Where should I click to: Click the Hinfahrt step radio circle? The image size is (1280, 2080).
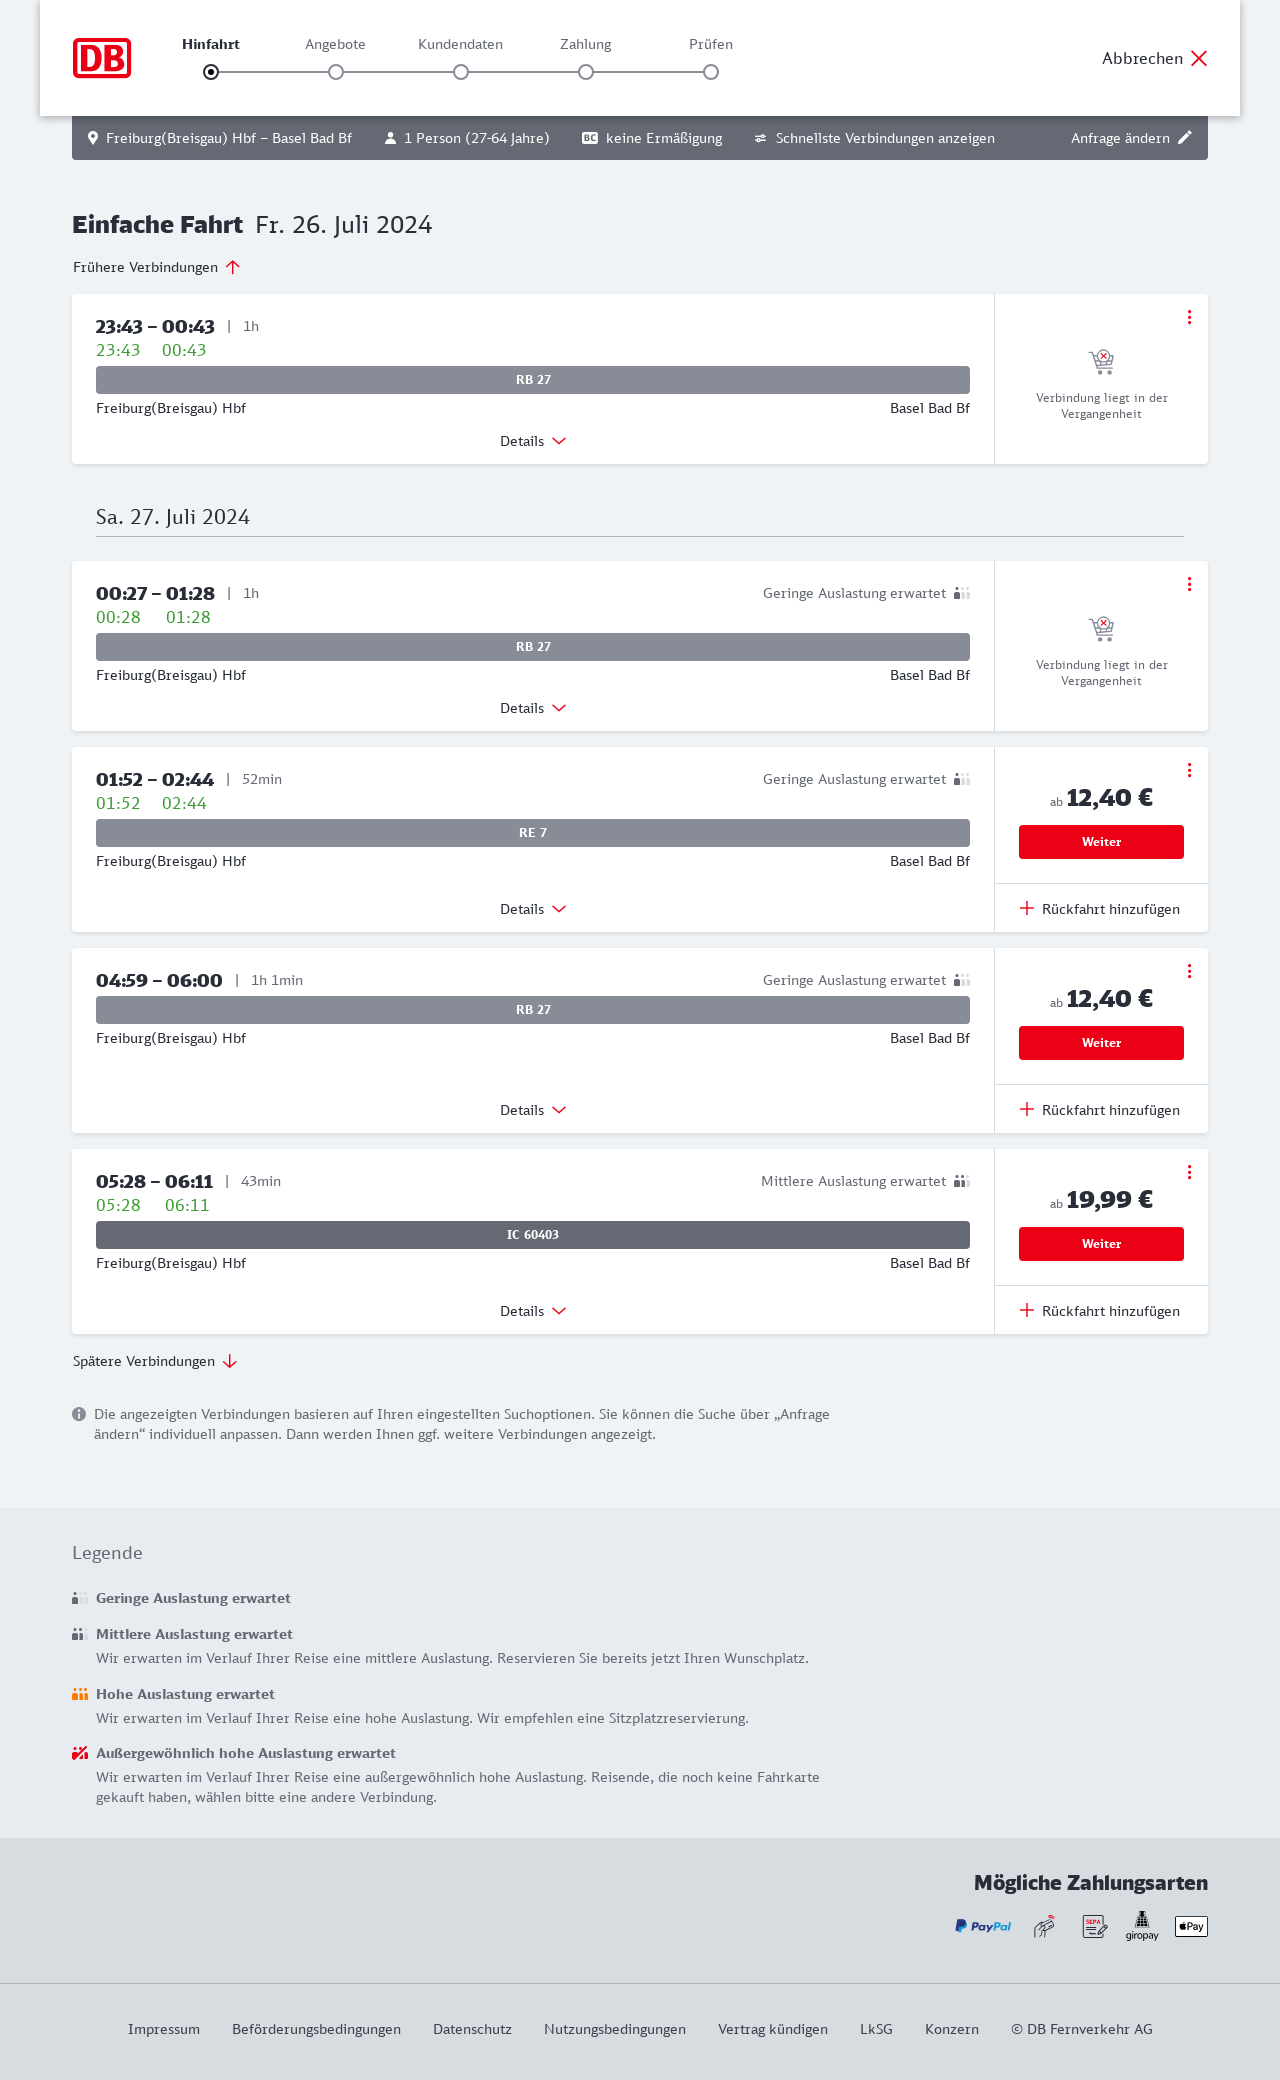(x=211, y=72)
